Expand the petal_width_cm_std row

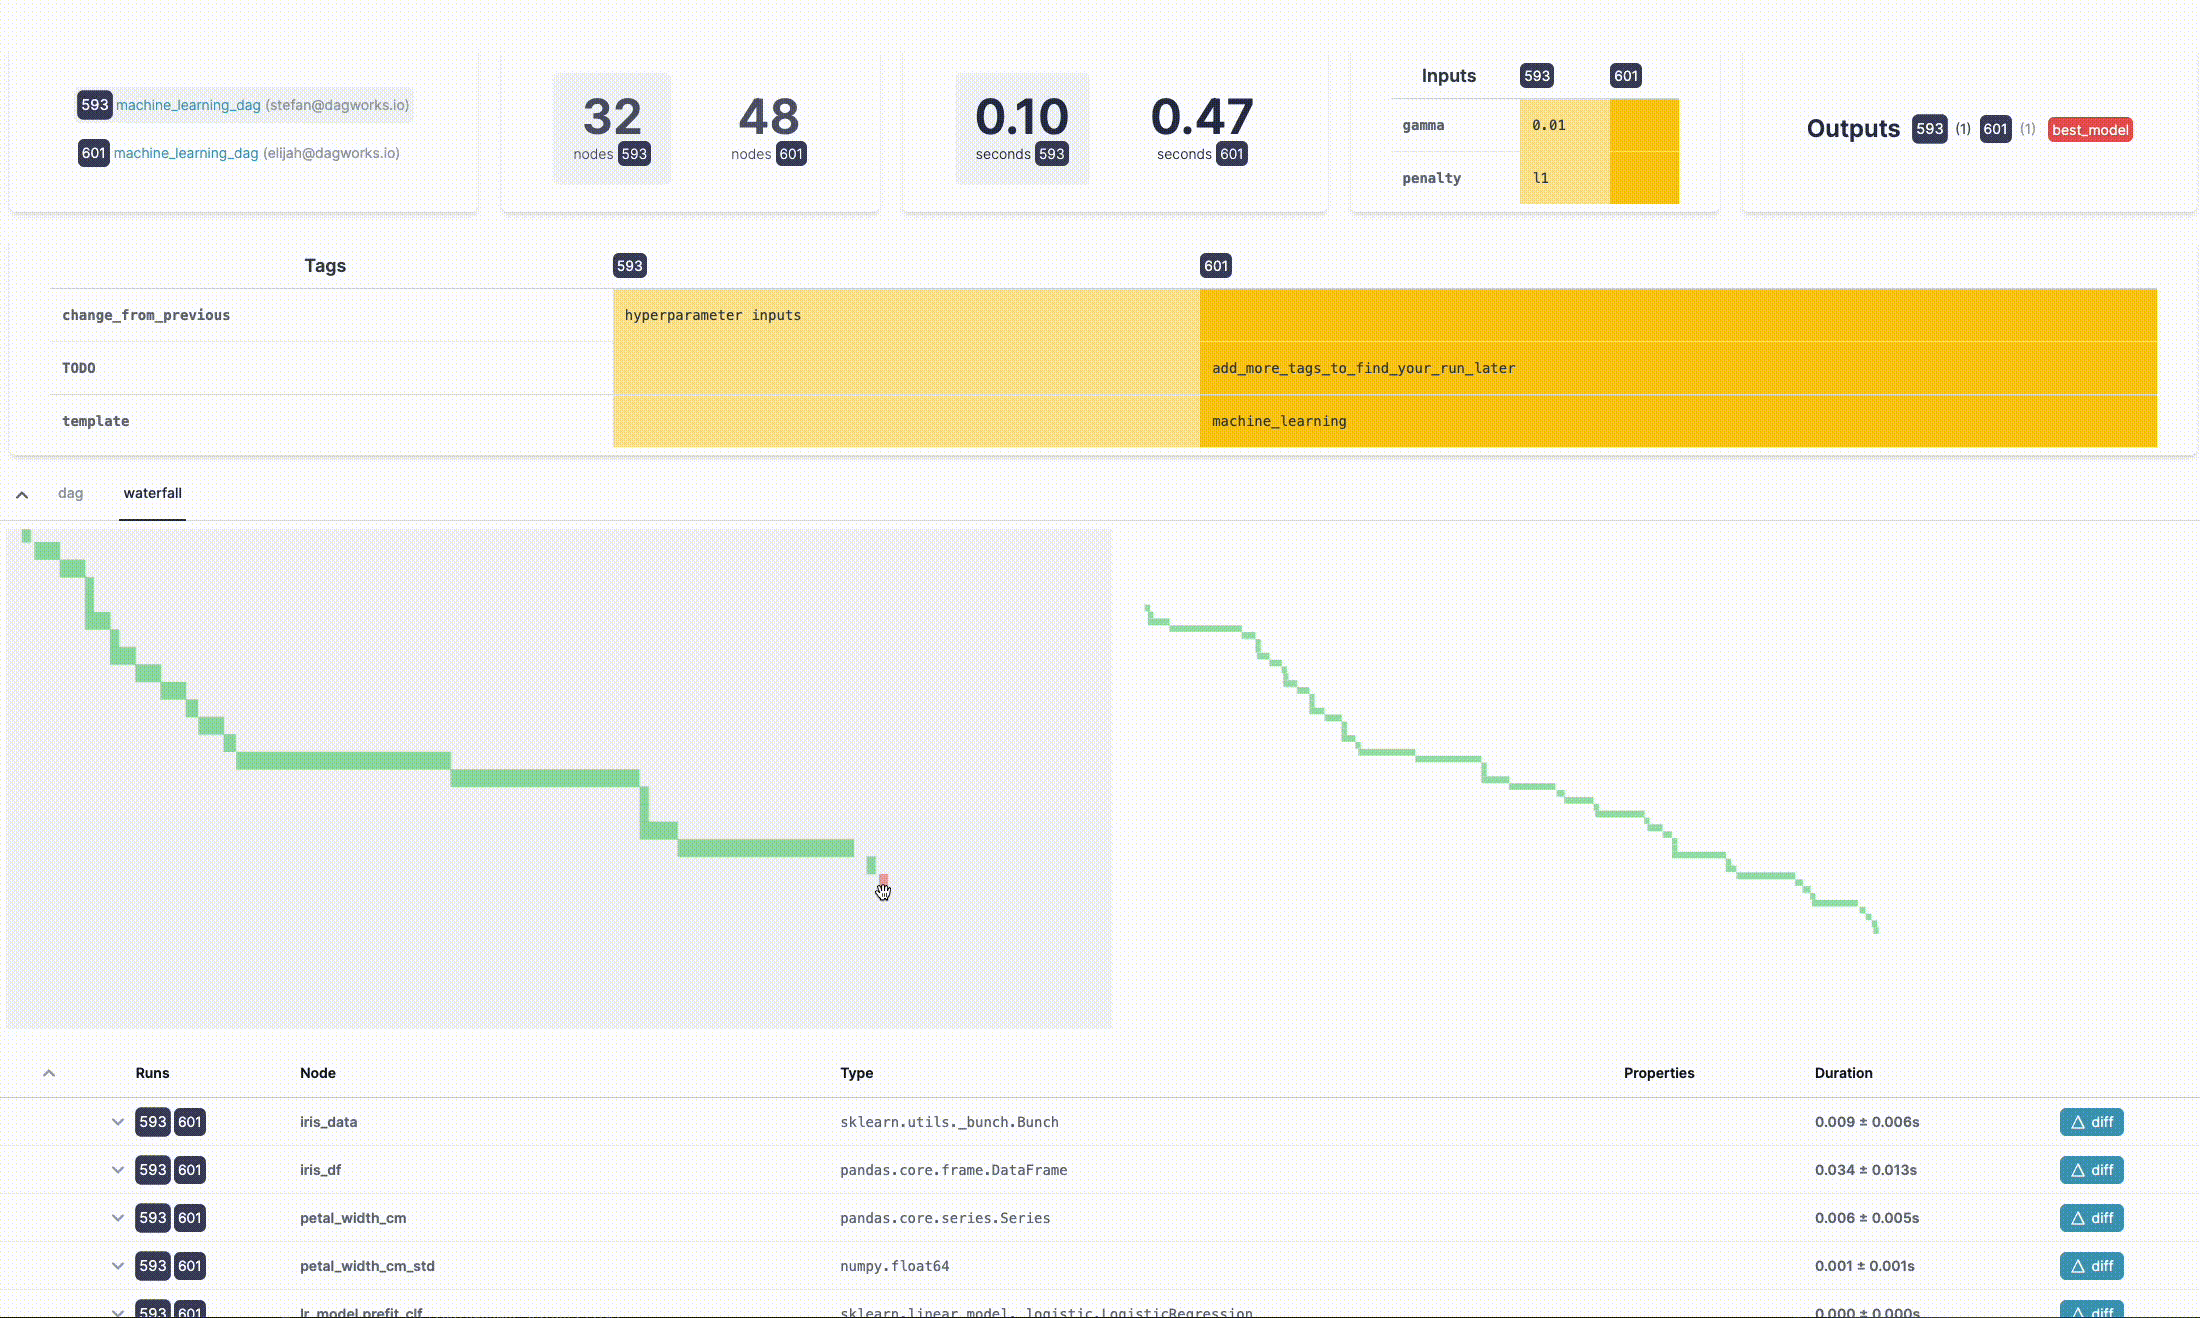coord(118,1266)
